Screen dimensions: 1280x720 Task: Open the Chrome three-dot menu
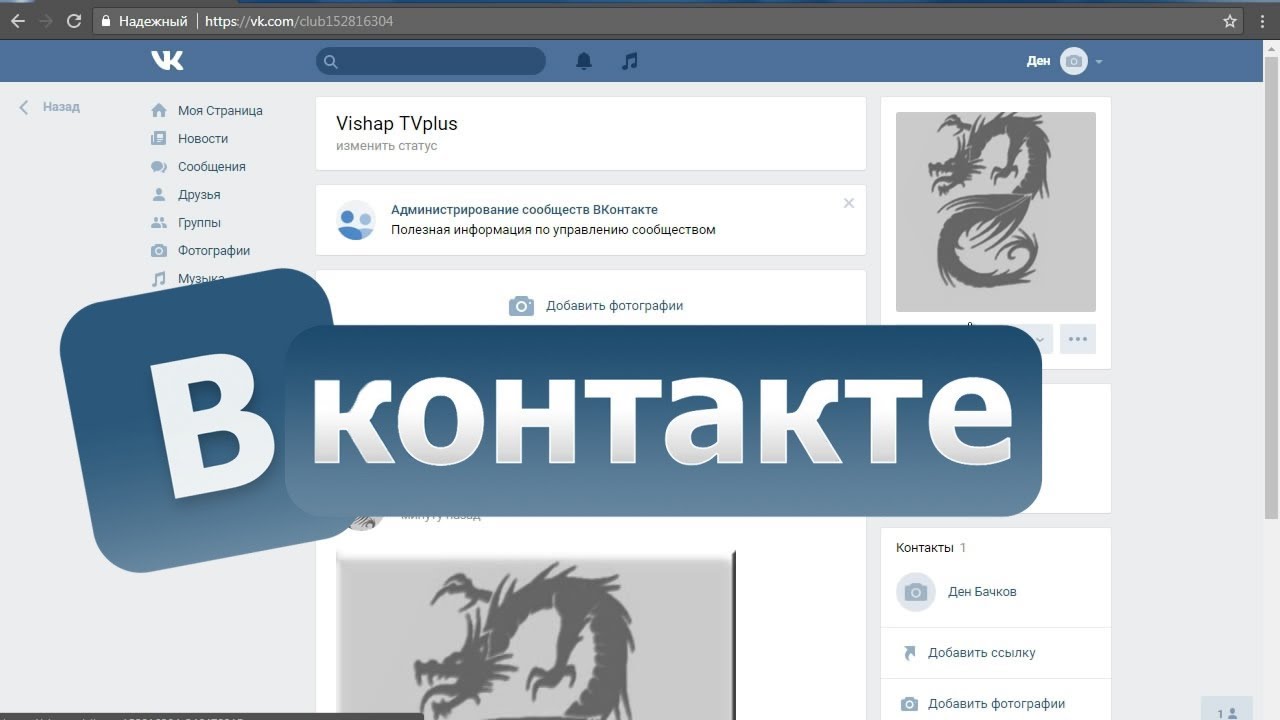click(x=1263, y=21)
